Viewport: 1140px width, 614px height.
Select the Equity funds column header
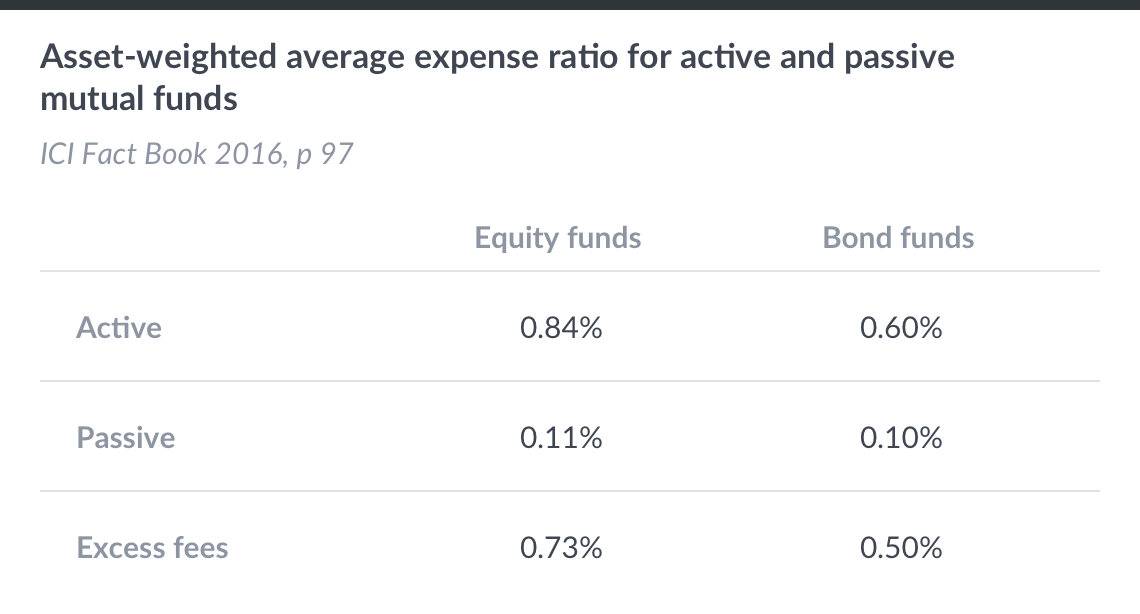point(558,237)
